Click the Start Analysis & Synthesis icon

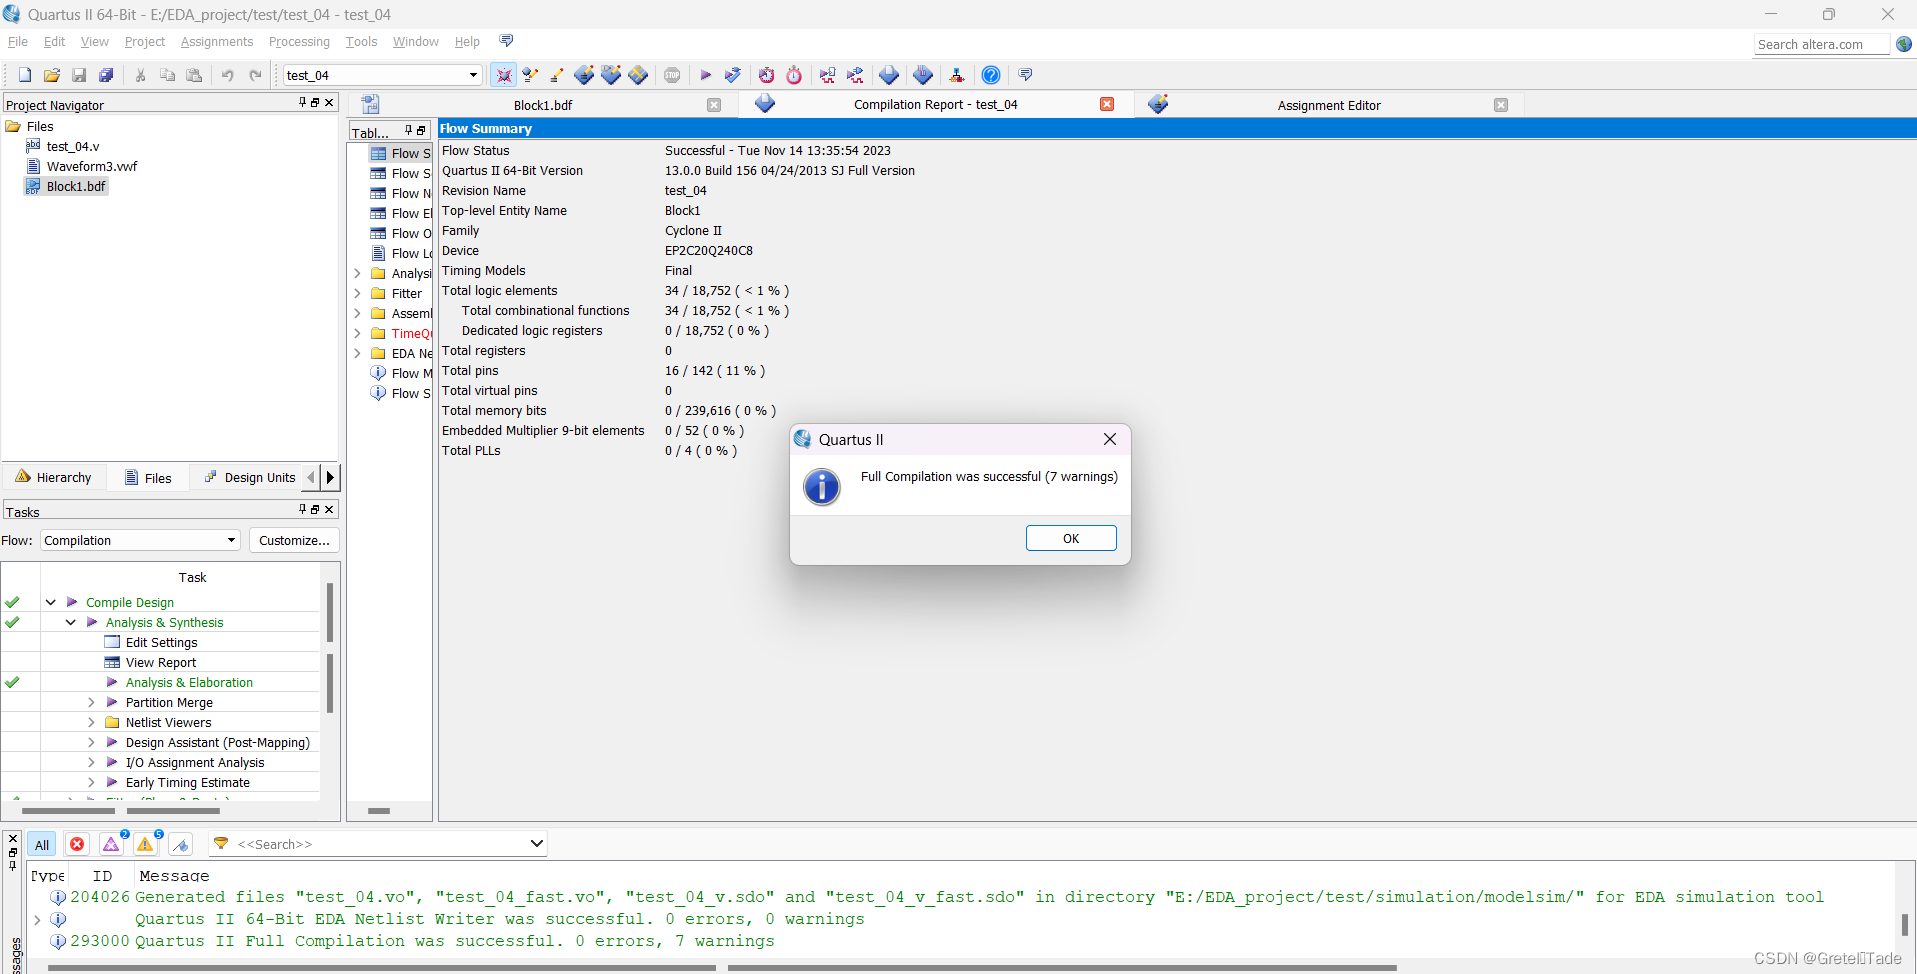pyautogui.click(x=733, y=75)
